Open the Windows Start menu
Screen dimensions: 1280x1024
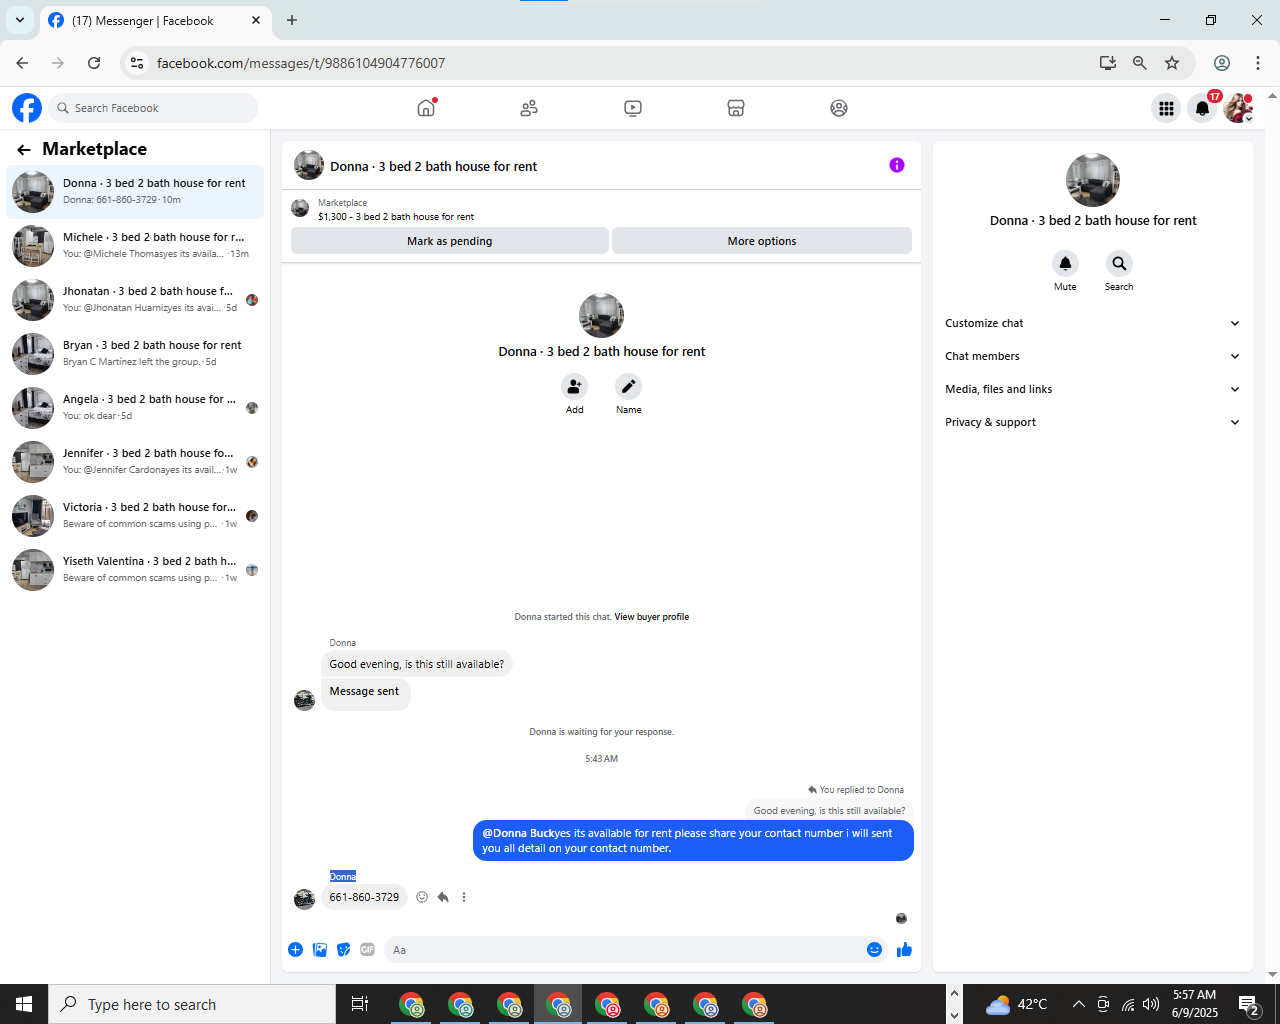coord(24,1004)
